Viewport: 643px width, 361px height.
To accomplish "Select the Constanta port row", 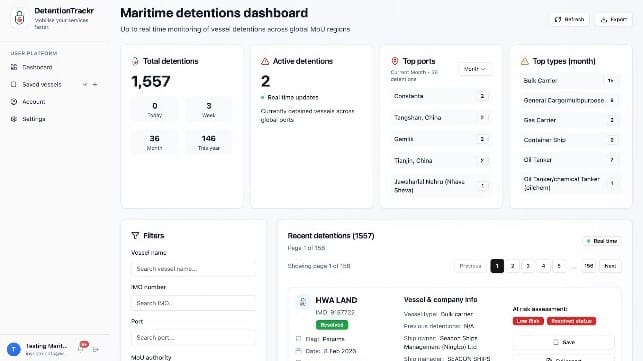I will coord(441,96).
